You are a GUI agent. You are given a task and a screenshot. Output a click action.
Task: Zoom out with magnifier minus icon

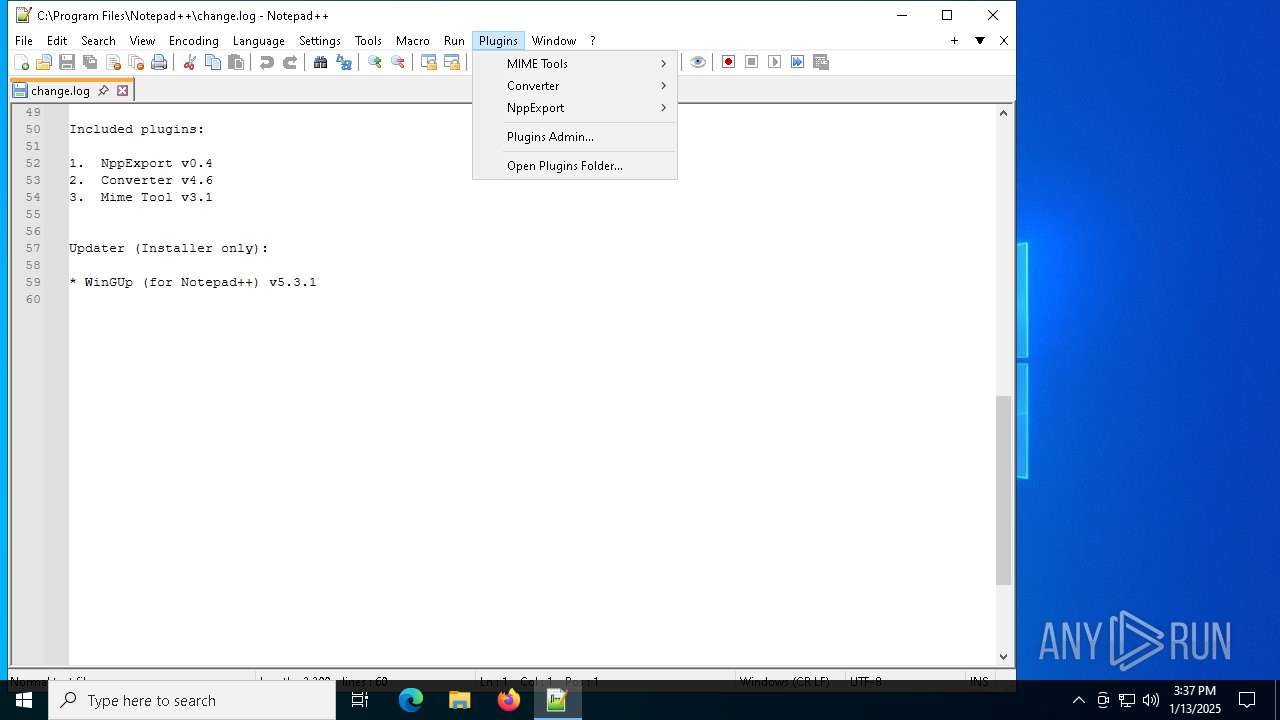(x=398, y=62)
